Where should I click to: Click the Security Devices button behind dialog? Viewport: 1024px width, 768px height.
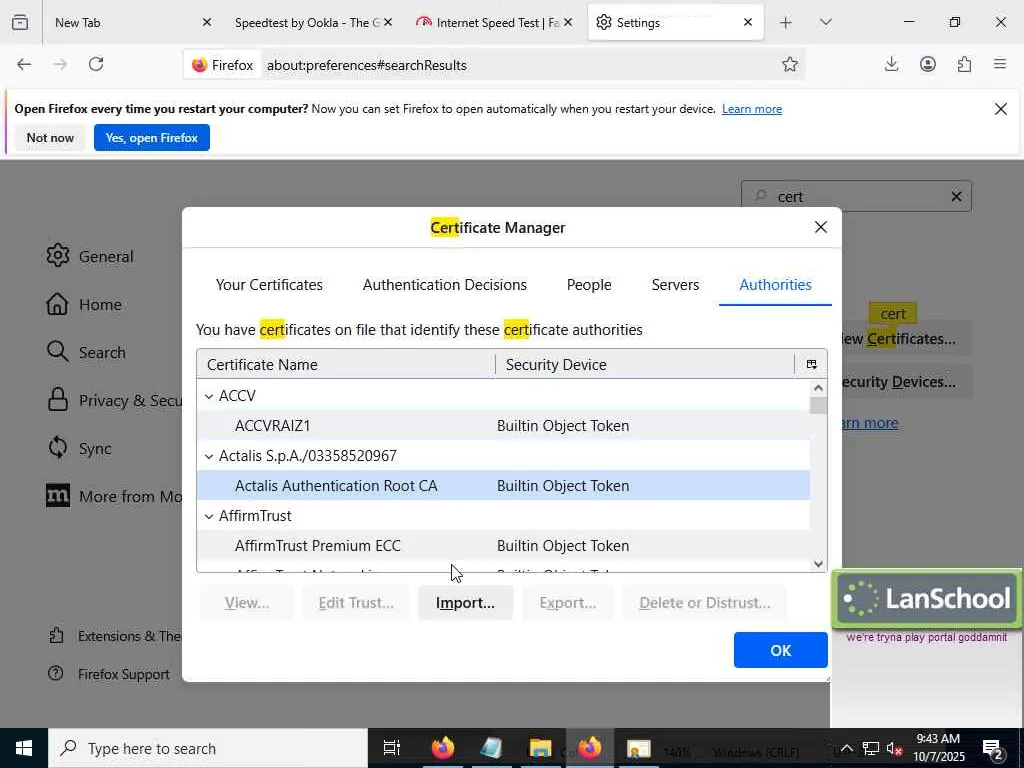[906, 382]
